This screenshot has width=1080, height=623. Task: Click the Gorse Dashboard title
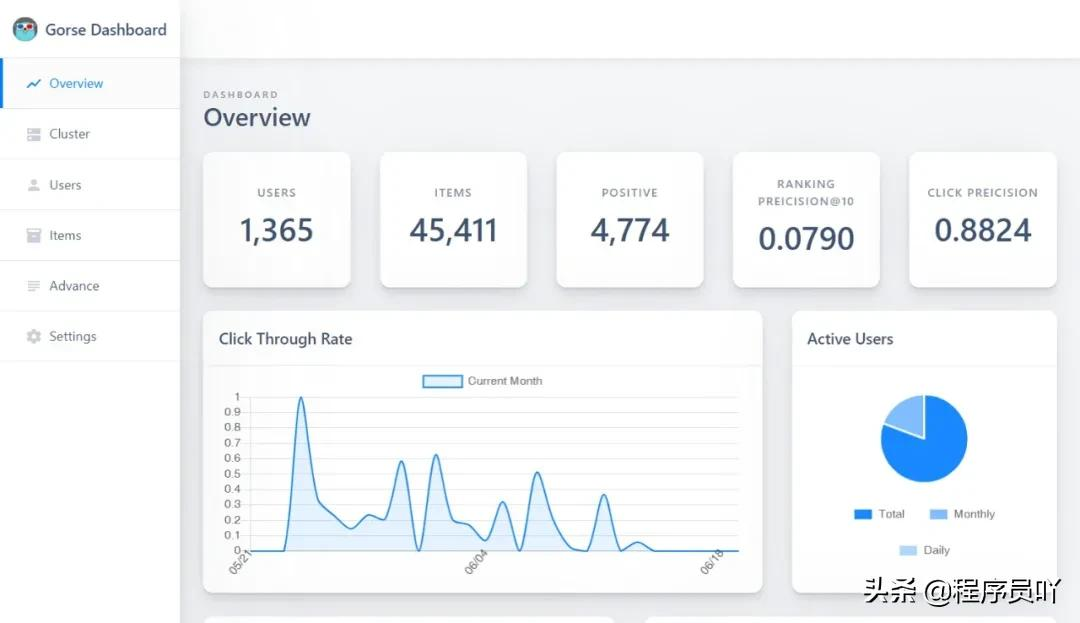pos(106,30)
